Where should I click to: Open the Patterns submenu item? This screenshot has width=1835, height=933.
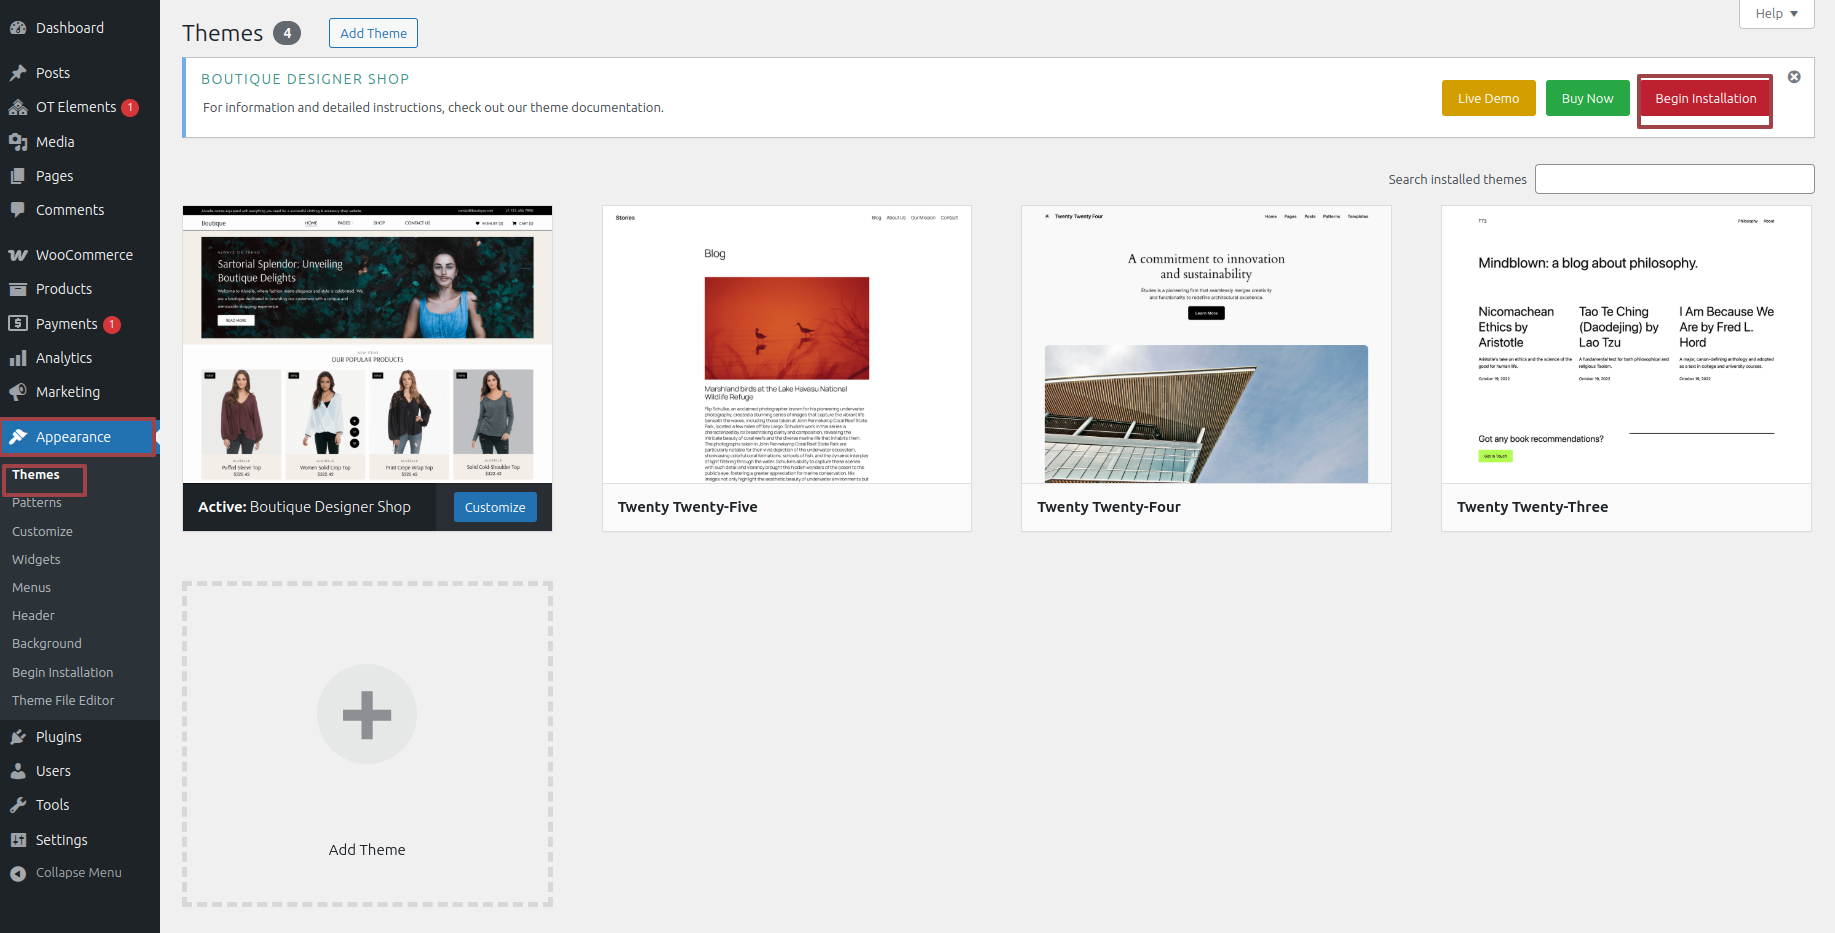tap(37, 503)
